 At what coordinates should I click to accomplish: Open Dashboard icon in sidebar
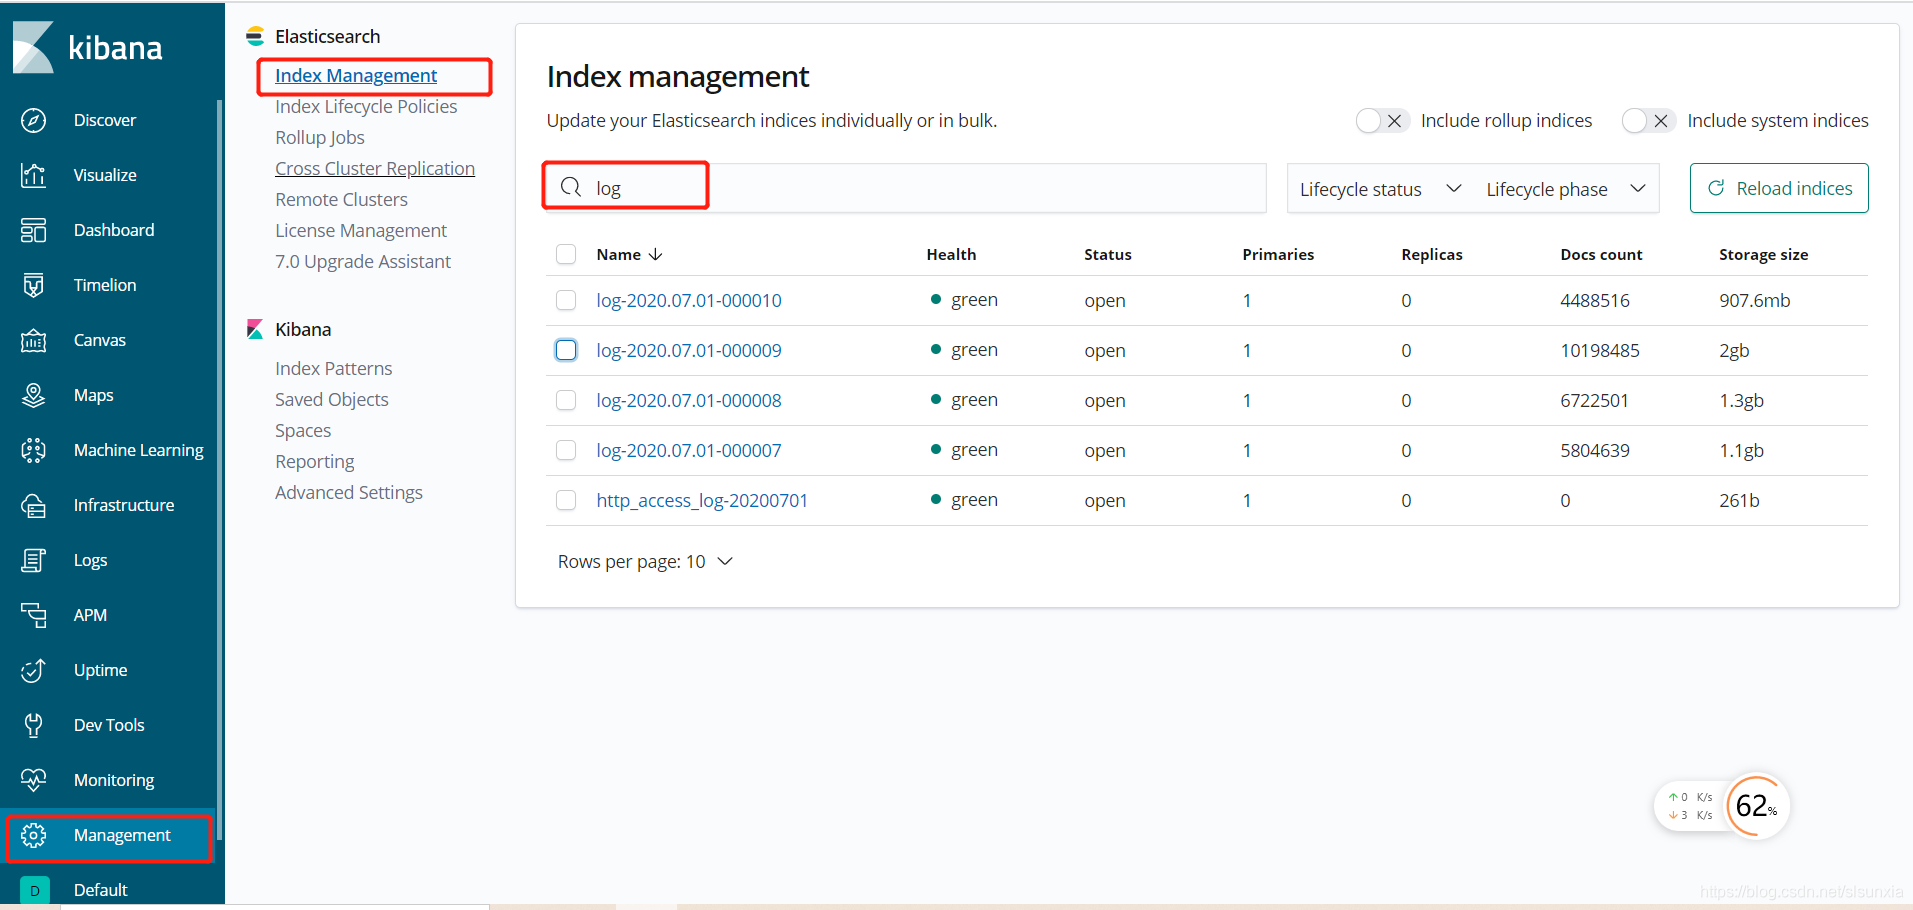pos(33,230)
